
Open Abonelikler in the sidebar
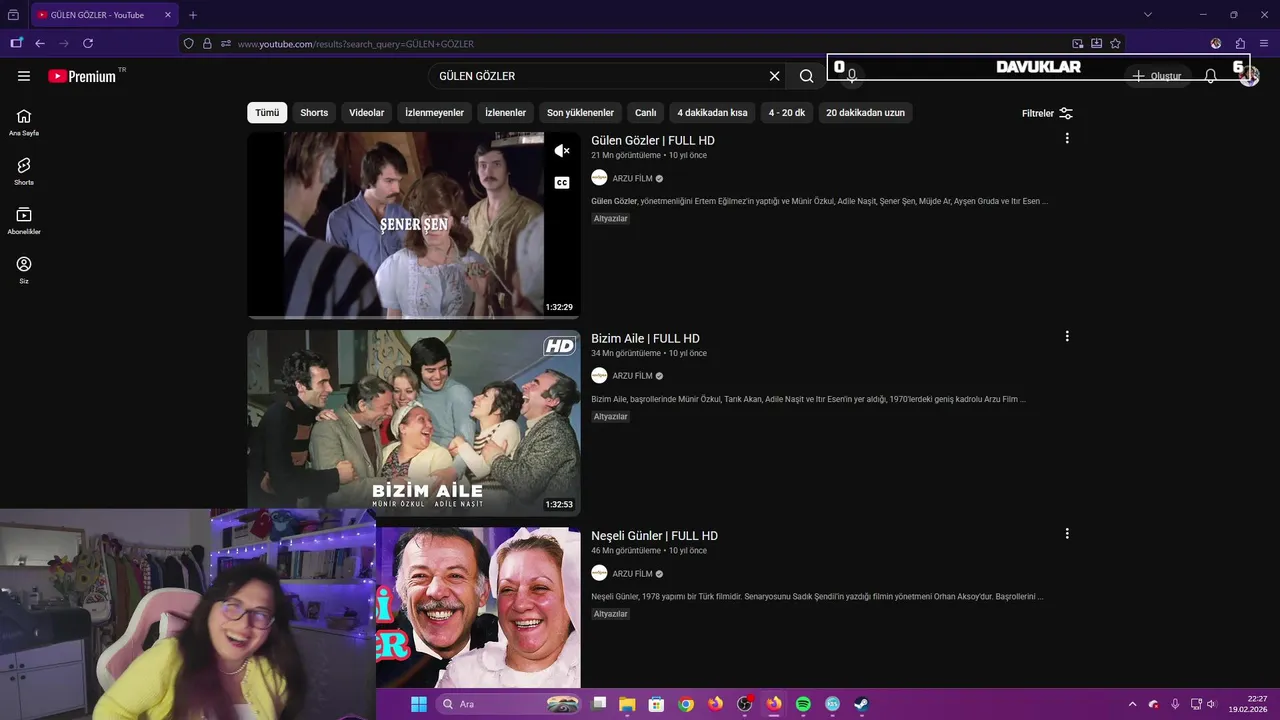pos(24,221)
